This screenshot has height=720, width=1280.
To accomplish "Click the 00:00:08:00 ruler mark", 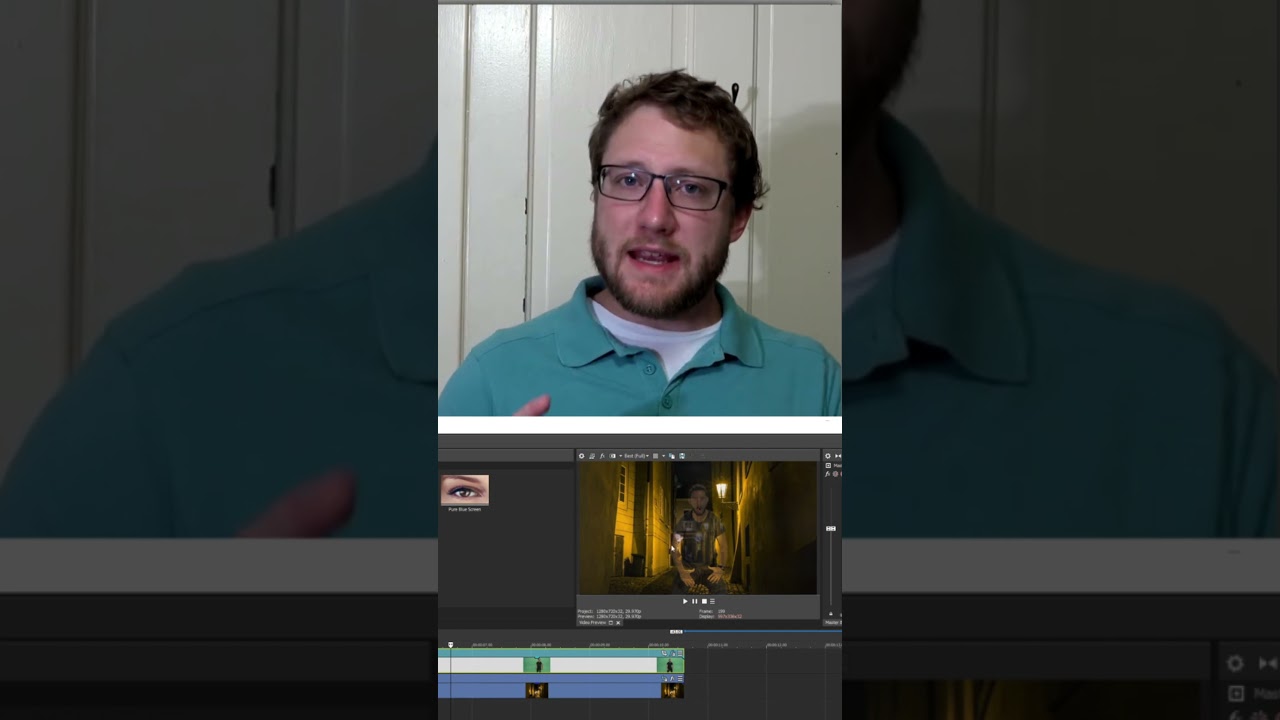I will tap(541, 645).
